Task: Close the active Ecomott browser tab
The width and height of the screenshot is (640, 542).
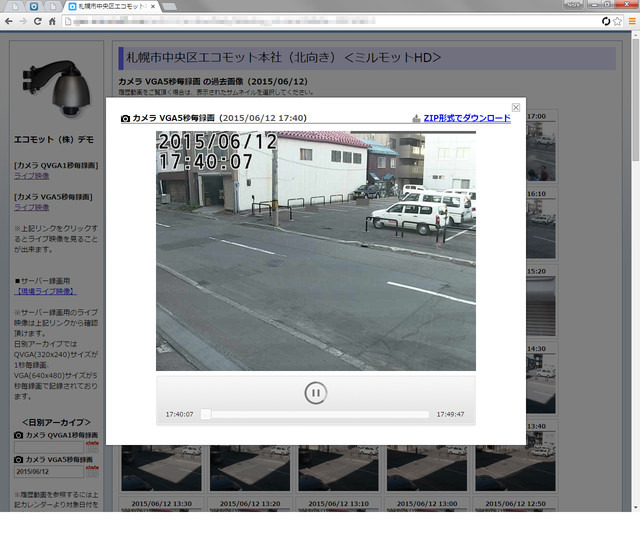Action: coord(153,7)
